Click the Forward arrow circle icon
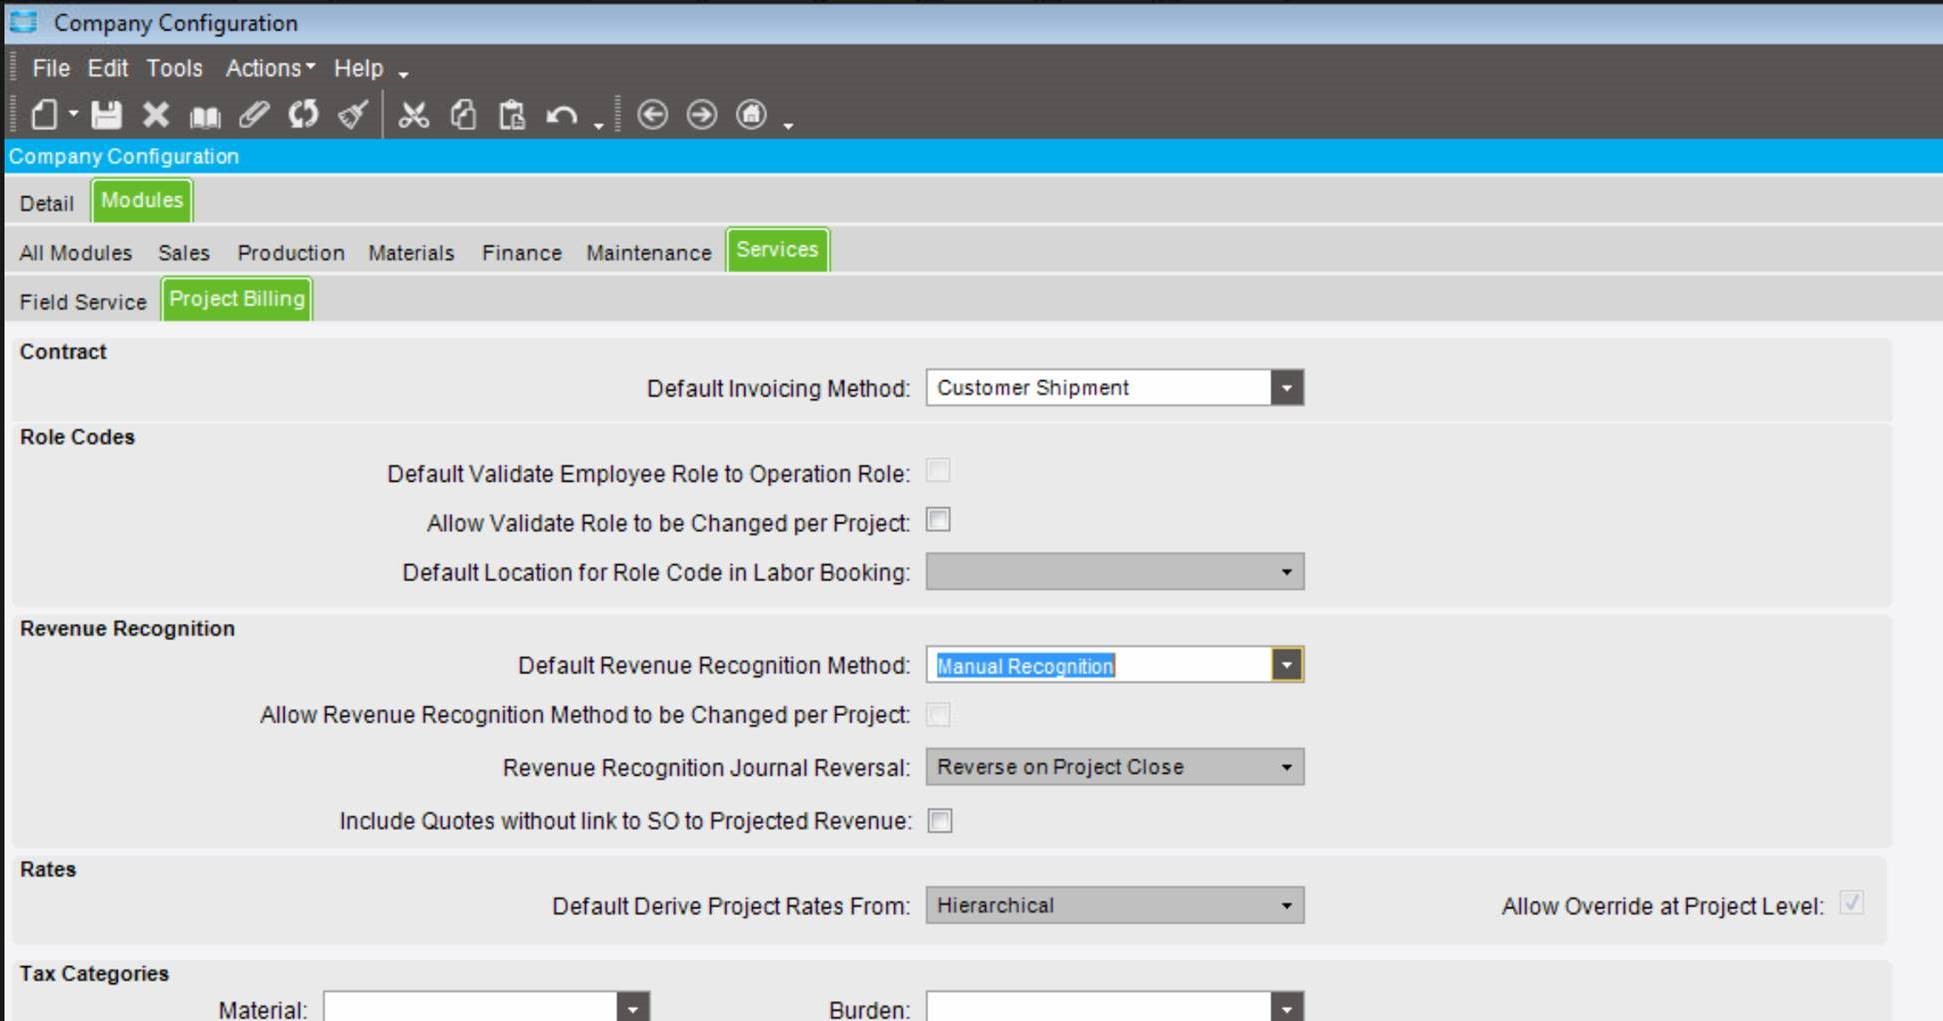Screen dimensions: 1943x1021 (702, 114)
